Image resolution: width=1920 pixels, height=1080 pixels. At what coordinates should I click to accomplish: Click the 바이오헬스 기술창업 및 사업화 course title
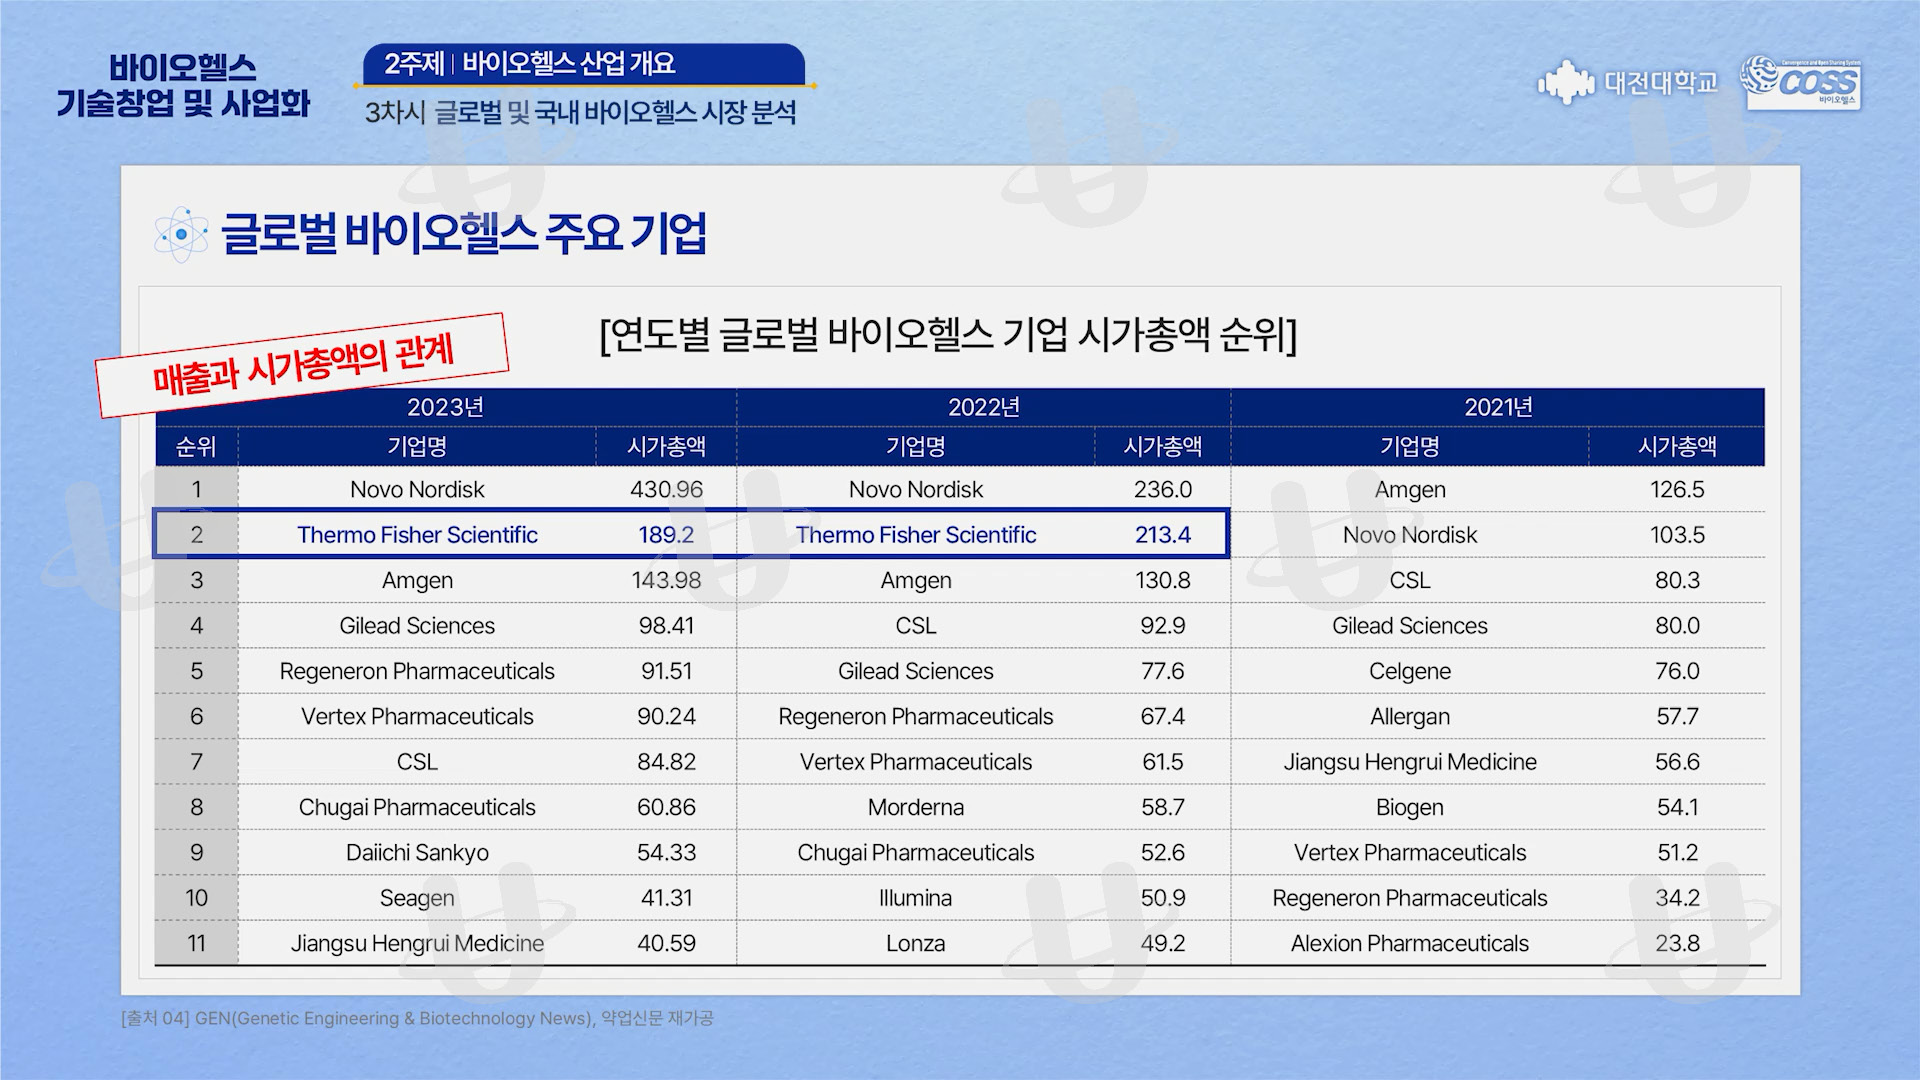point(183,86)
